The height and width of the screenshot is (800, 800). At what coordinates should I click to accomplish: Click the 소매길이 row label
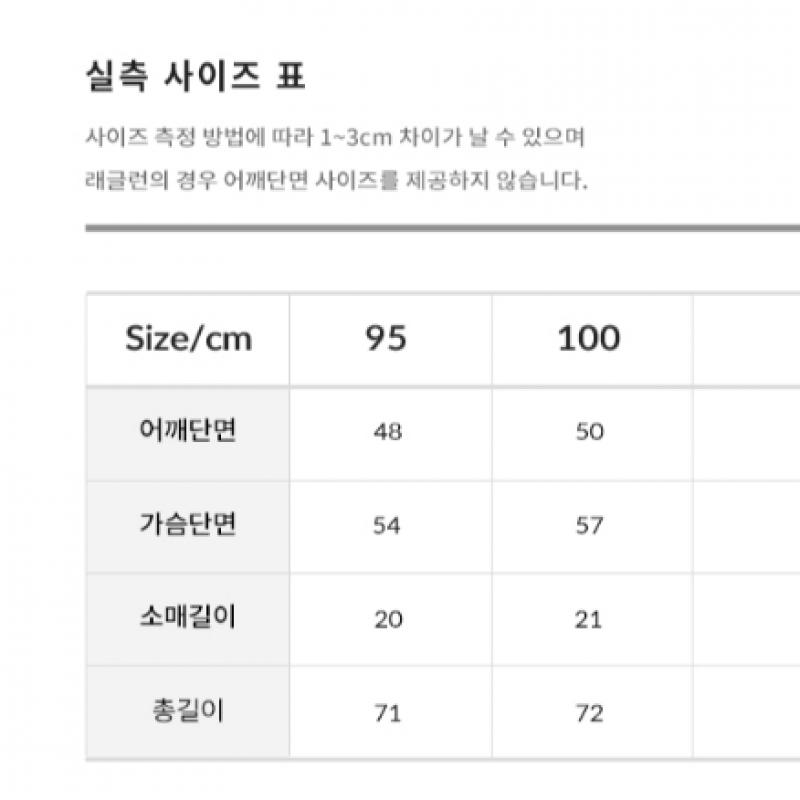tap(188, 618)
